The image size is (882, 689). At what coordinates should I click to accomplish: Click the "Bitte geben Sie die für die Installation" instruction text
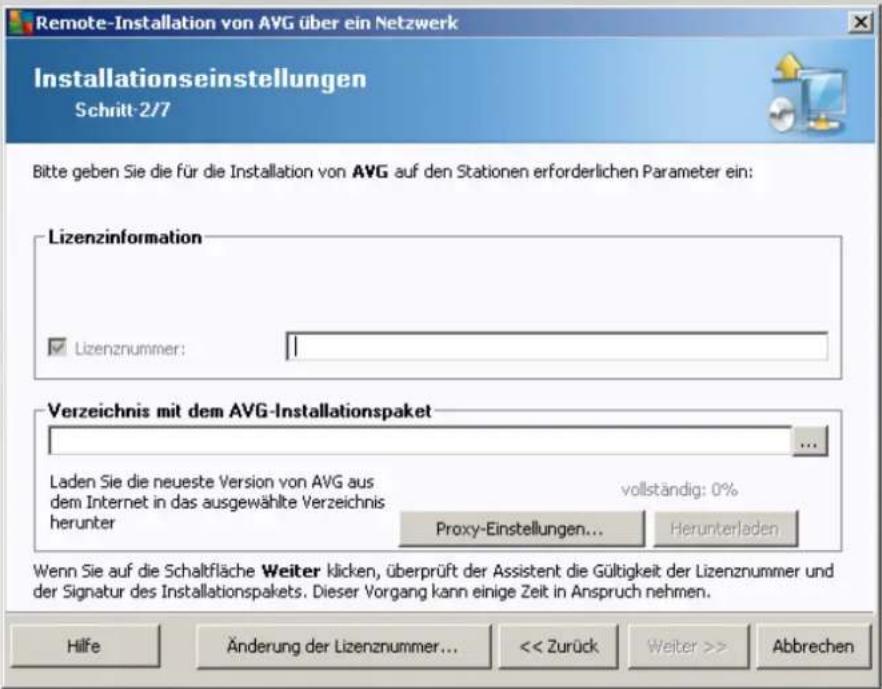point(393,172)
